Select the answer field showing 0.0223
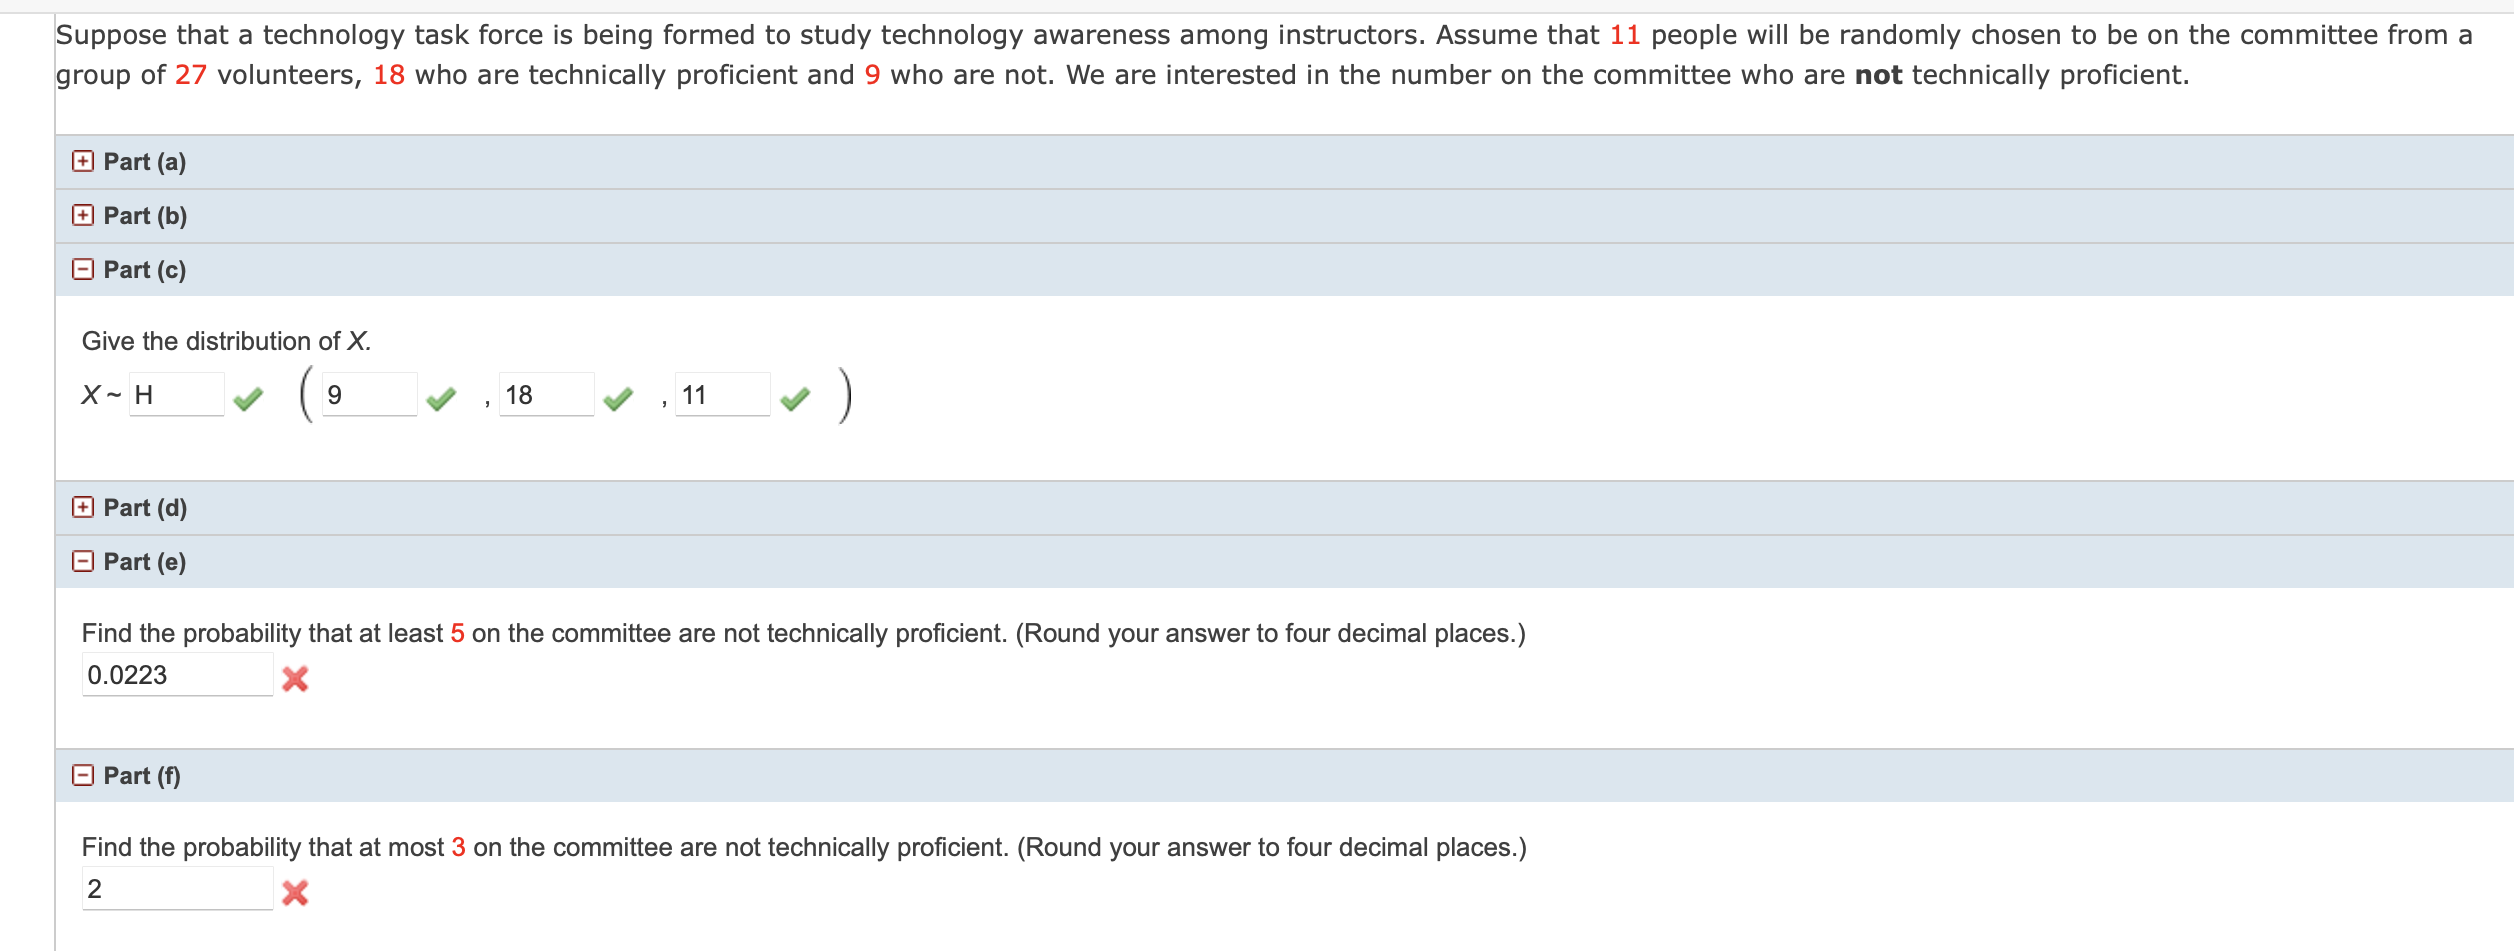This screenshot has width=2514, height=951. (x=175, y=676)
